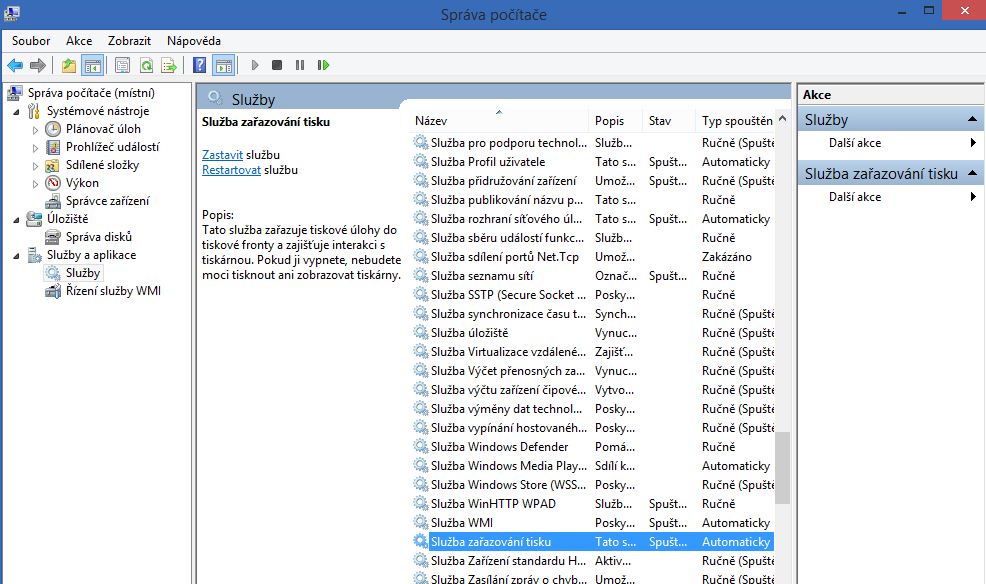Click the Refresh toolbar icon
This screenshot has width=986, height=584.
tap(146, 65)
